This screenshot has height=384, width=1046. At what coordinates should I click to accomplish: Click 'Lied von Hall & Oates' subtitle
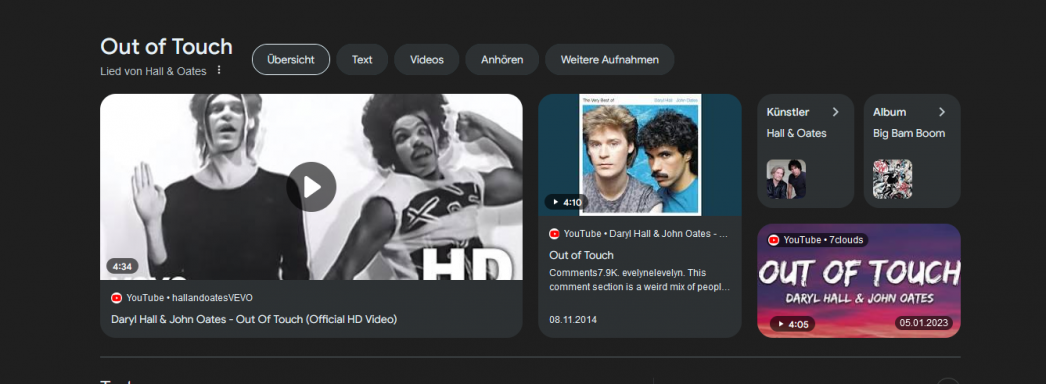tap(153, 71)
